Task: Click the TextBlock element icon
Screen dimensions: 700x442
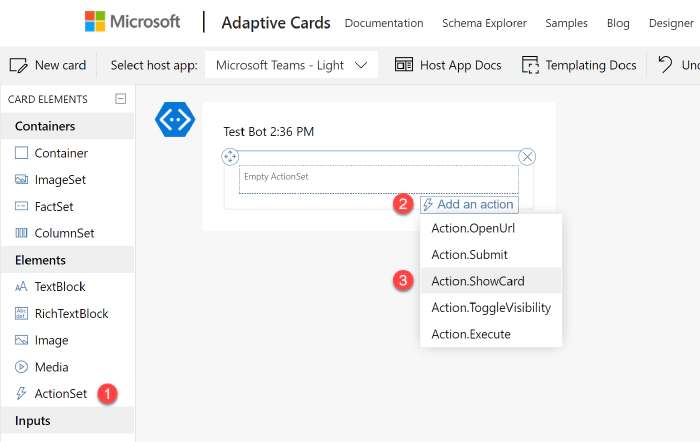Action: (22, 287)
